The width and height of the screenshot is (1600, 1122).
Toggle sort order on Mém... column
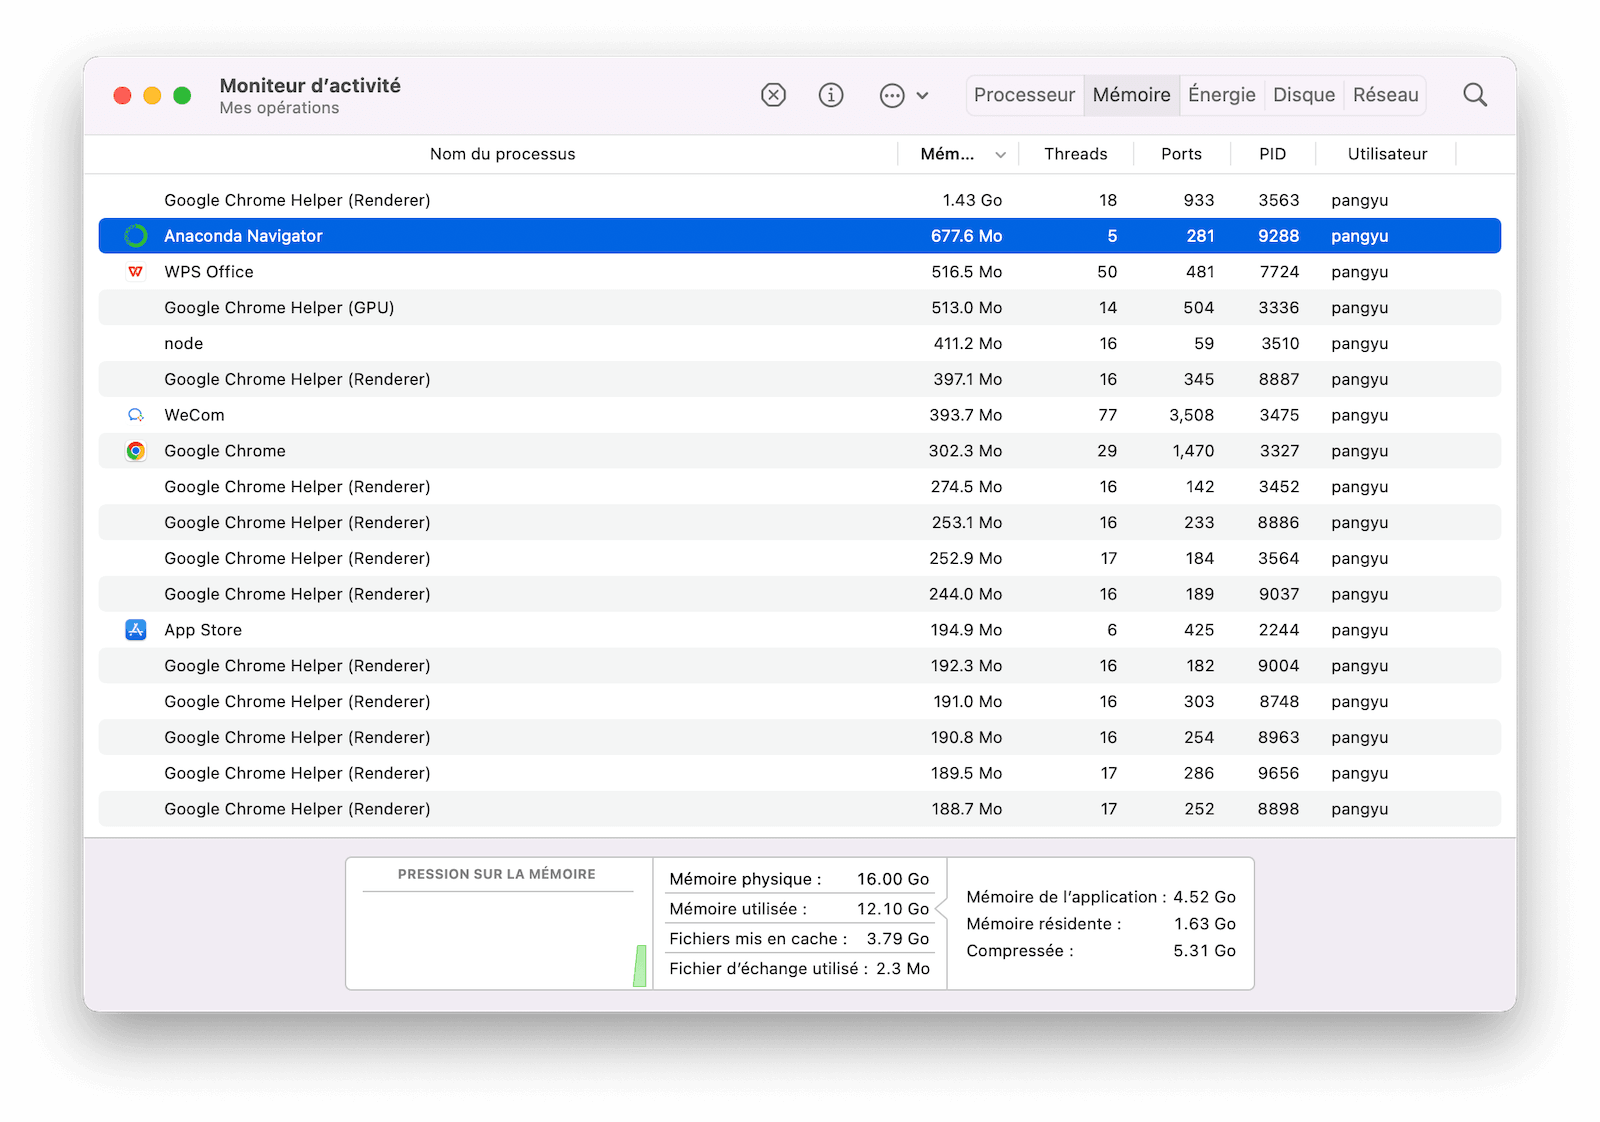(x=958, y=154)
